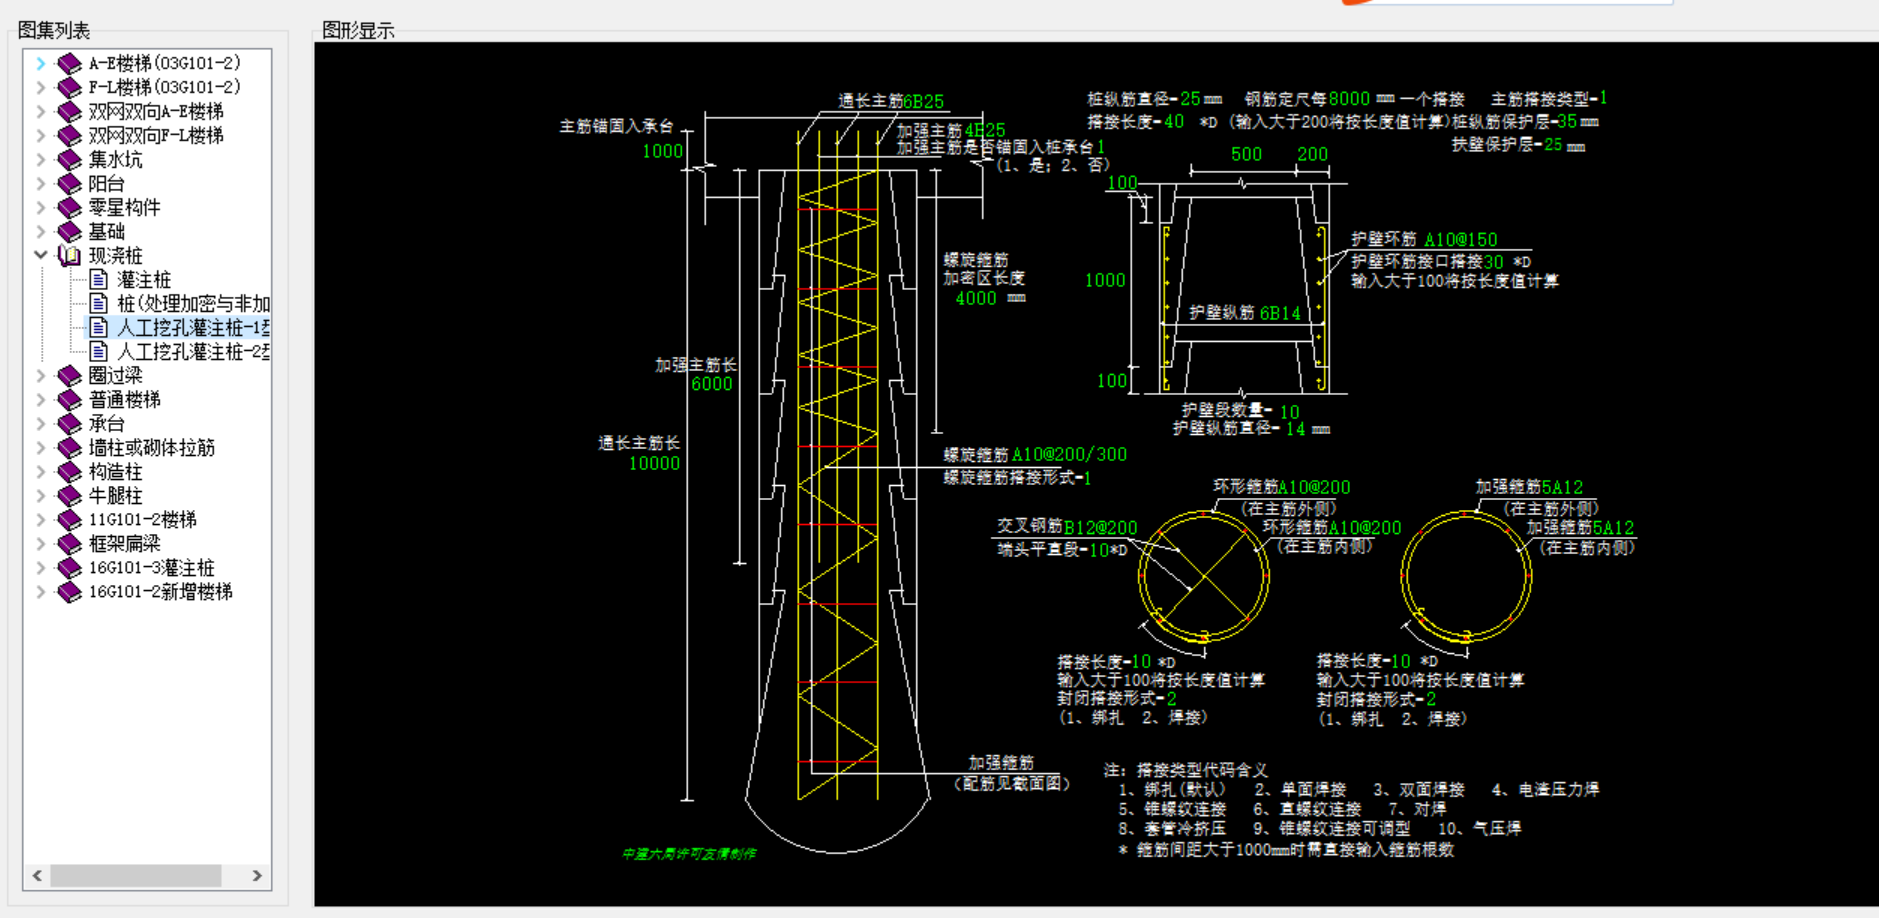Click the book icon beside 普通楼梯

(x=69, y=399)
